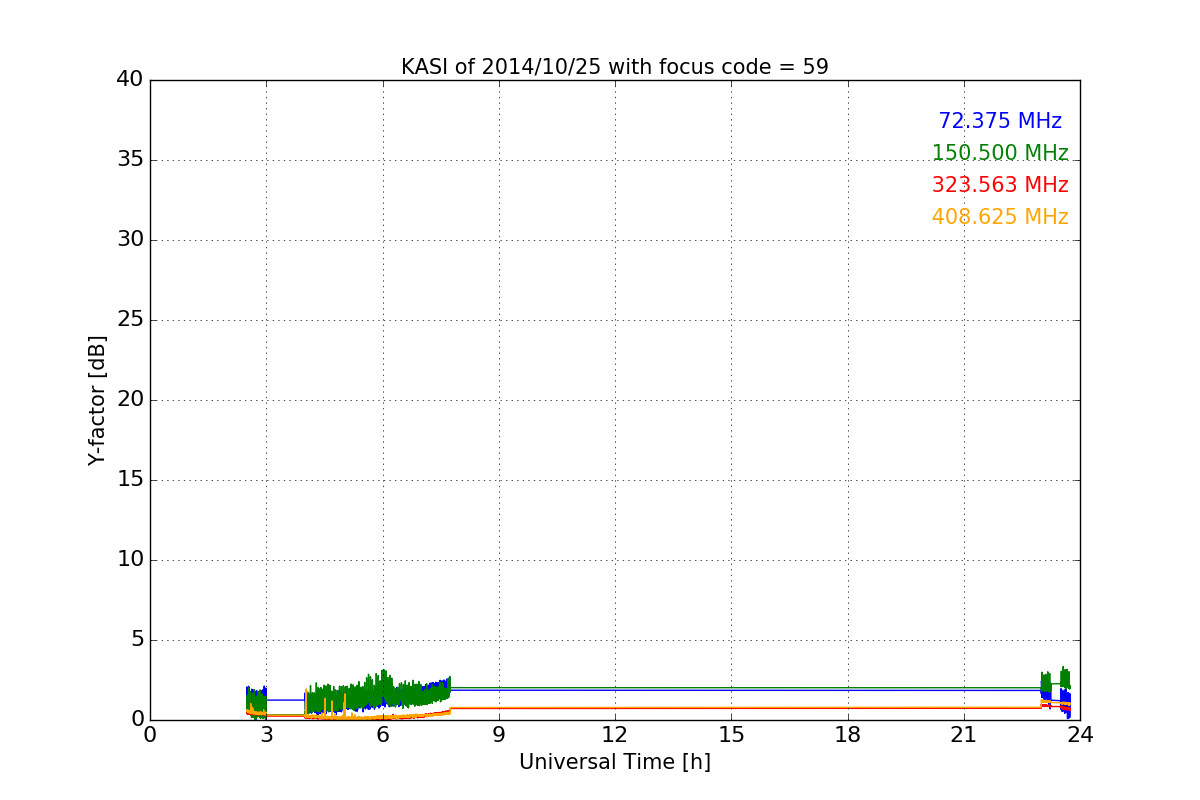Click the x-axis tick label 18
Image resolution: width=1200 pixels, height=800 pixels.
[x=848, y=735]
